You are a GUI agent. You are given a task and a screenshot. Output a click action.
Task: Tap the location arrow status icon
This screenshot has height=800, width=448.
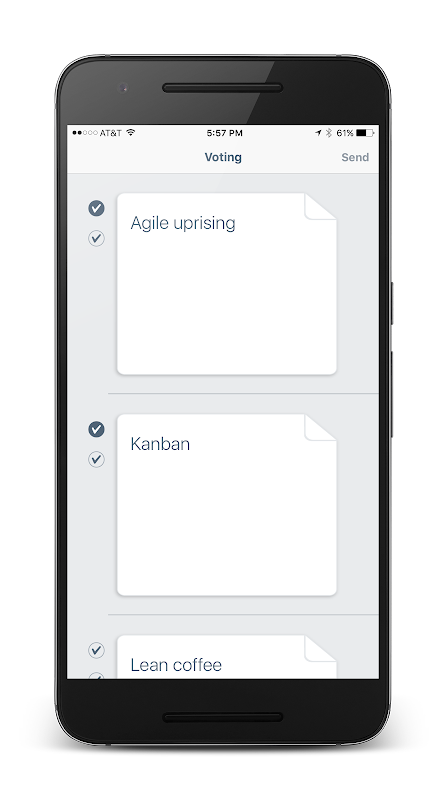pos(318,133)
